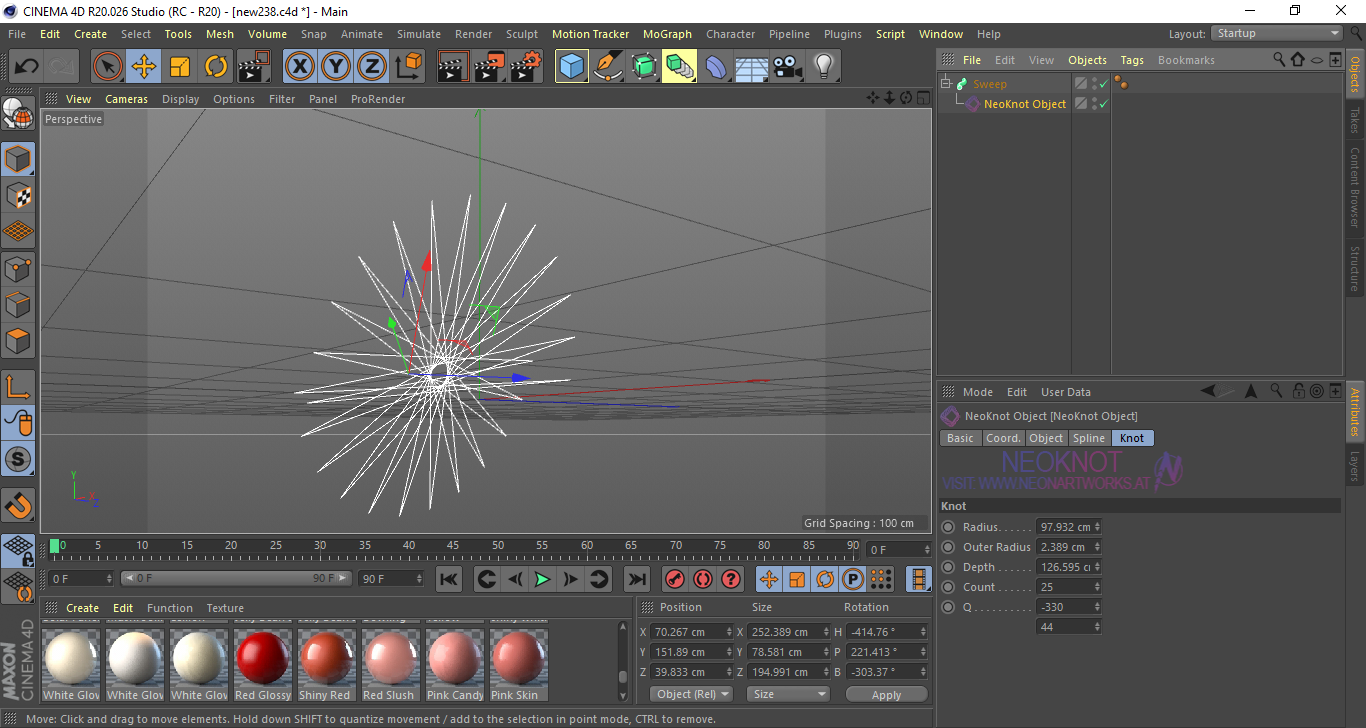The height and width of the screenshot is (728, 1366).
Task: Click the Array modeling objects icon
Action: [x=680, y=67]
